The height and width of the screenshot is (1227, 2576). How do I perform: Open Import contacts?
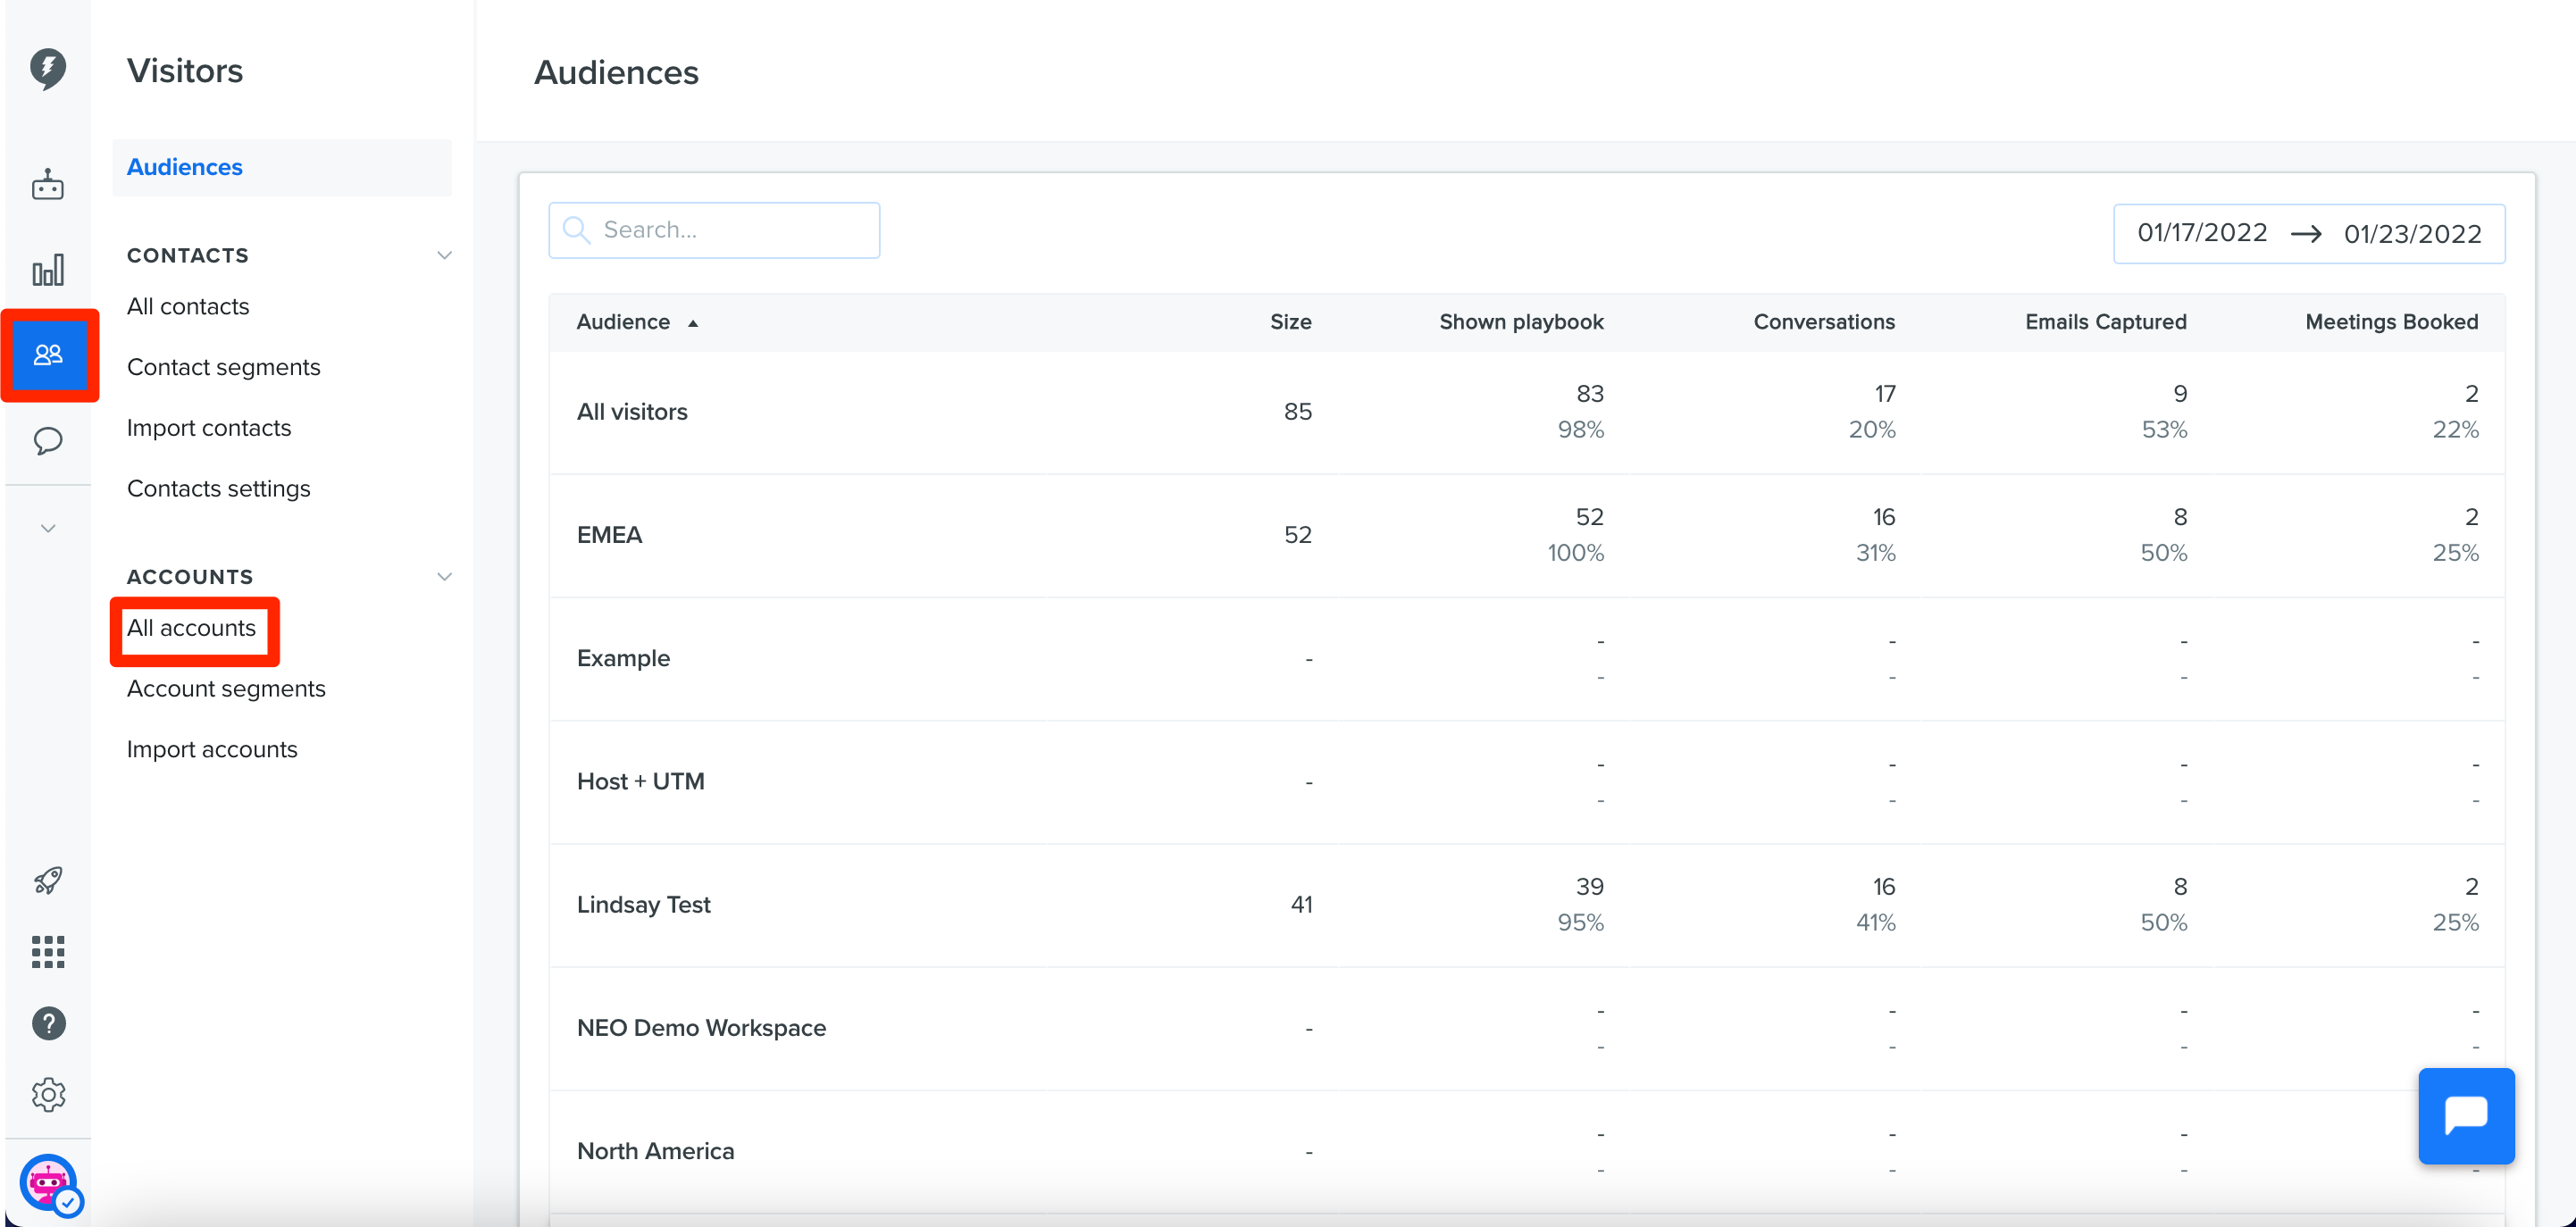209,428
